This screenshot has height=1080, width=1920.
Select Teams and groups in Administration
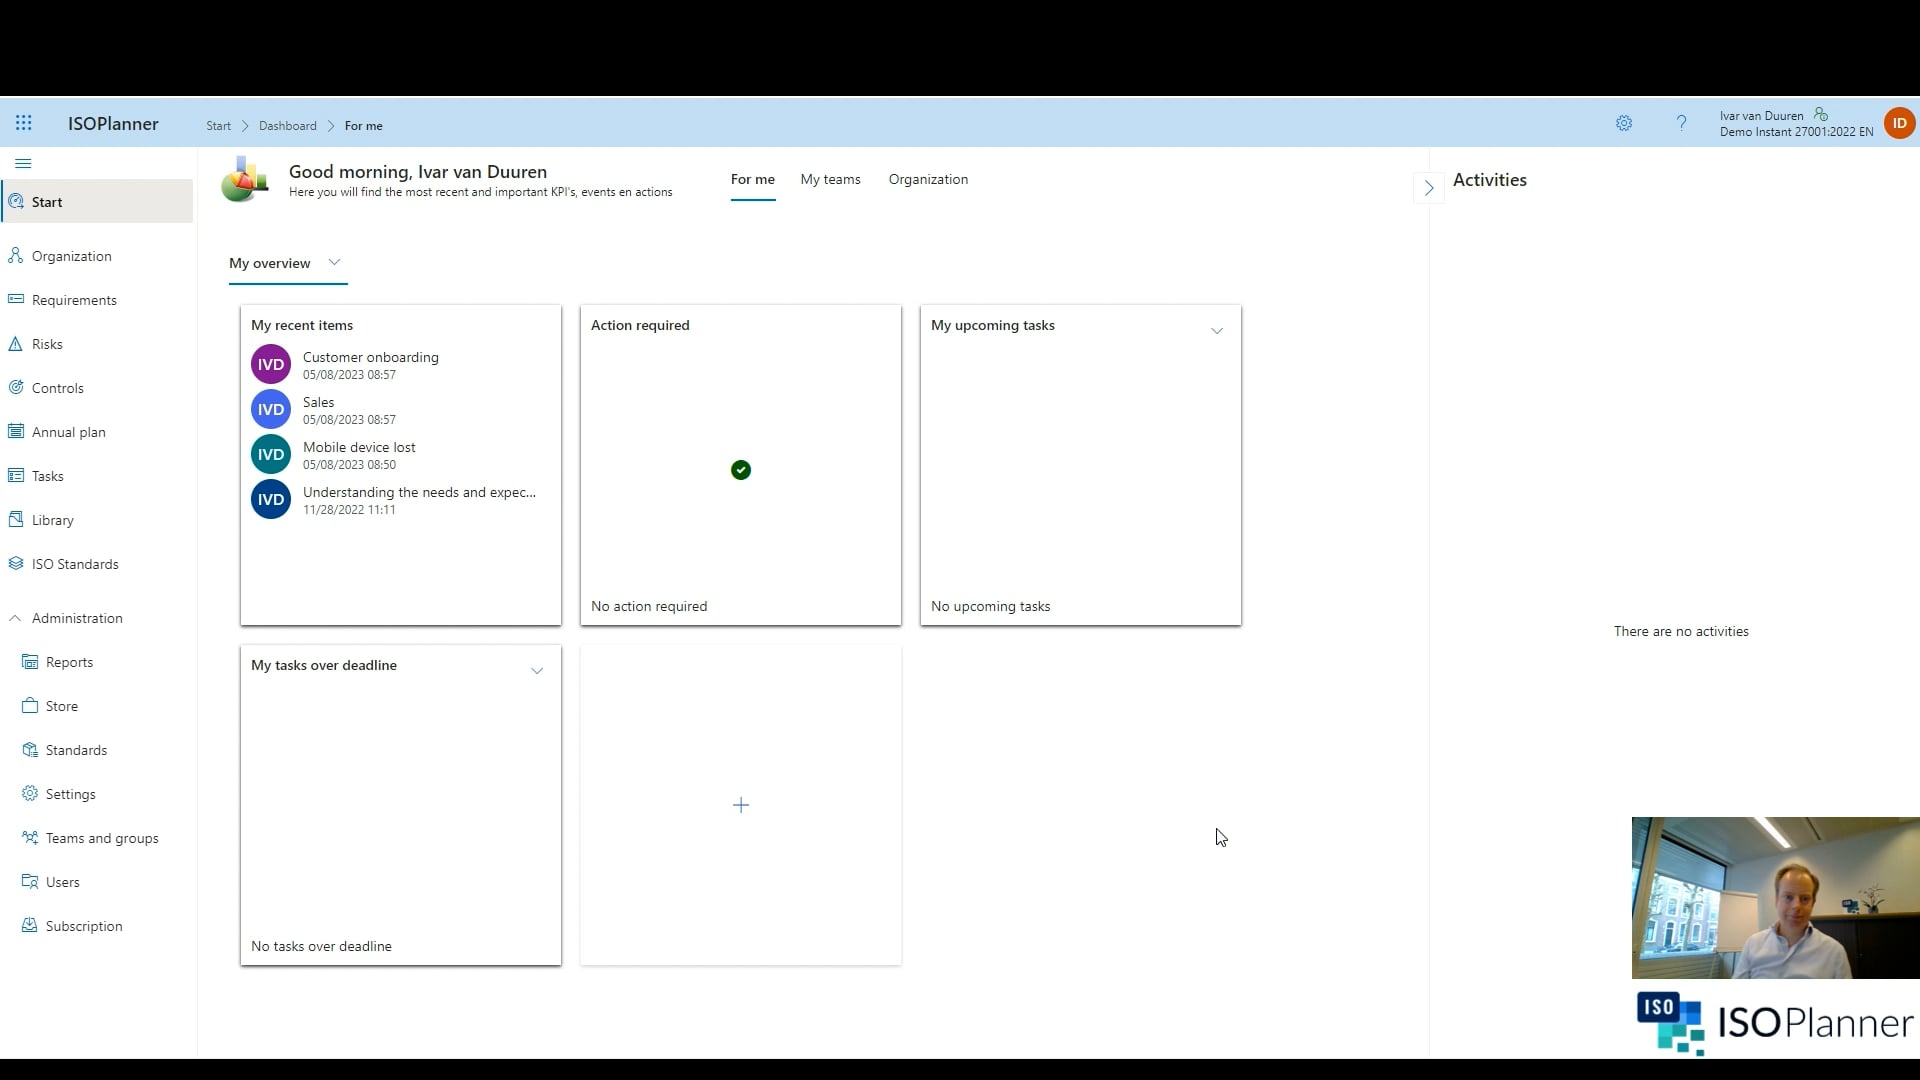coord(101,837)
